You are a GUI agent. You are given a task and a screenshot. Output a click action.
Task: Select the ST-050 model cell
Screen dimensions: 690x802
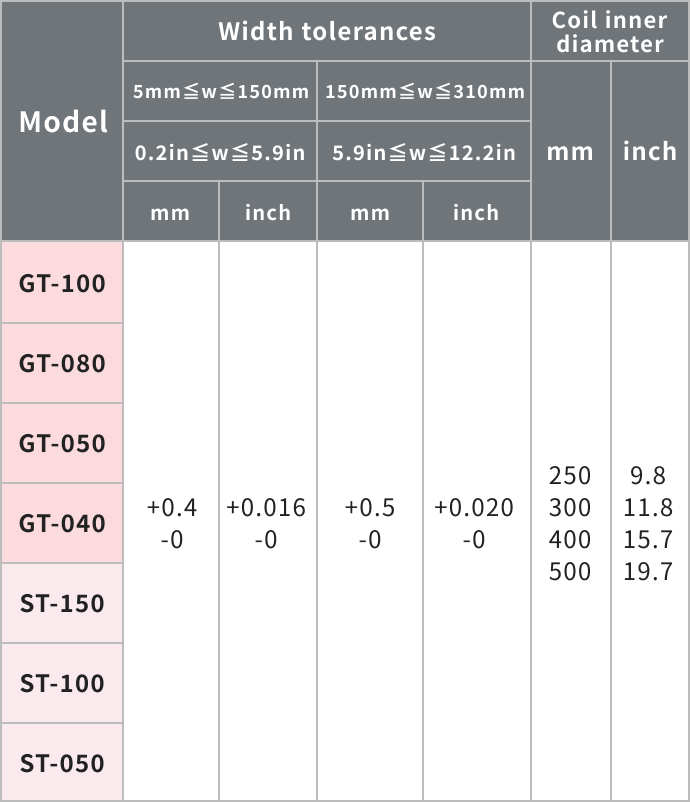click(x=62, y=763)
